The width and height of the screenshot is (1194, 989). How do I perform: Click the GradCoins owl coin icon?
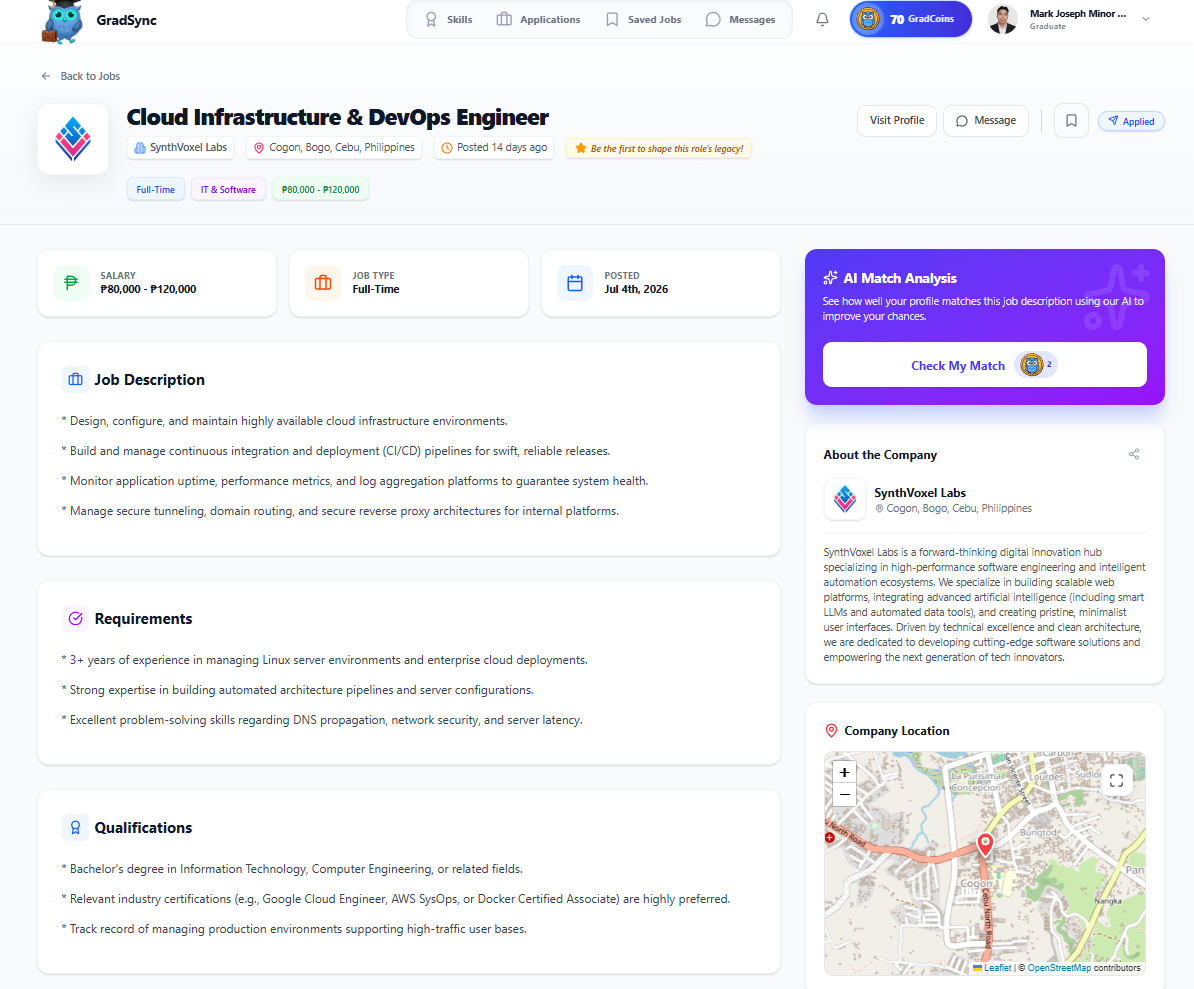[x=869, y=19]
